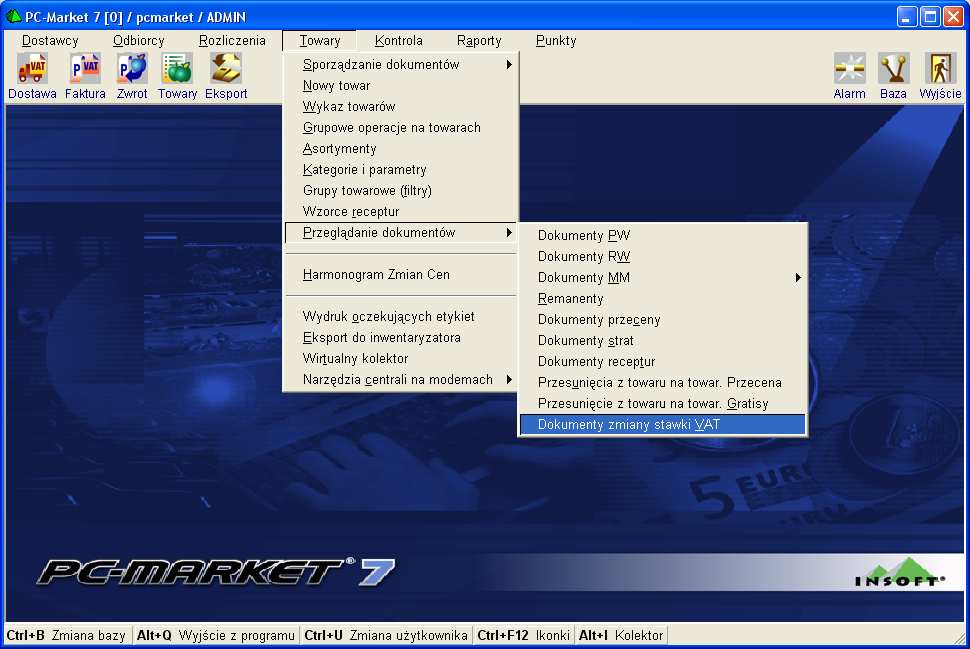The height and width of the screenshot is (649, 970).
Task: Select Dokumenty przeceny
Action: click(663, 320)
